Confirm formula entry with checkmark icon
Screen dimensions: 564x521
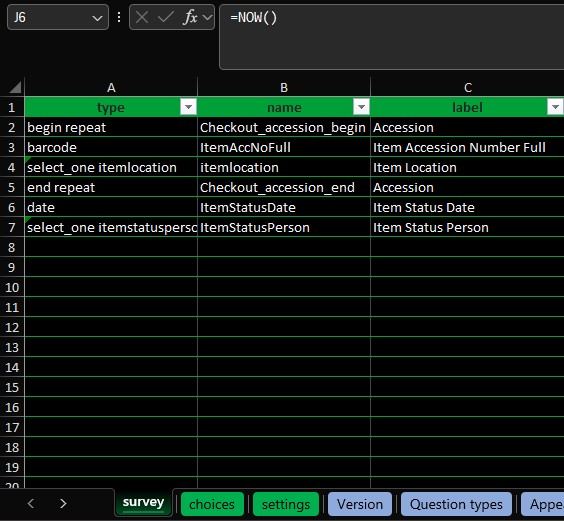coord(165,17)
